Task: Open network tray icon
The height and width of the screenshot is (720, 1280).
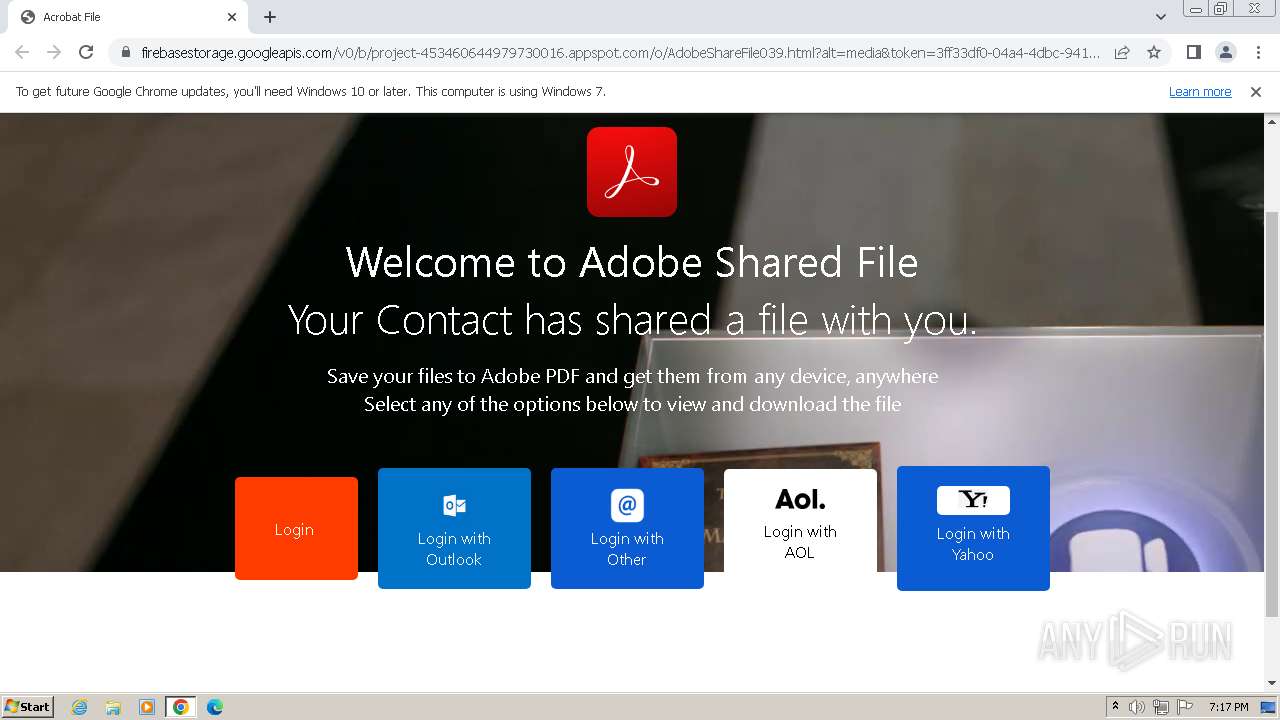Action: (1161, 707)
